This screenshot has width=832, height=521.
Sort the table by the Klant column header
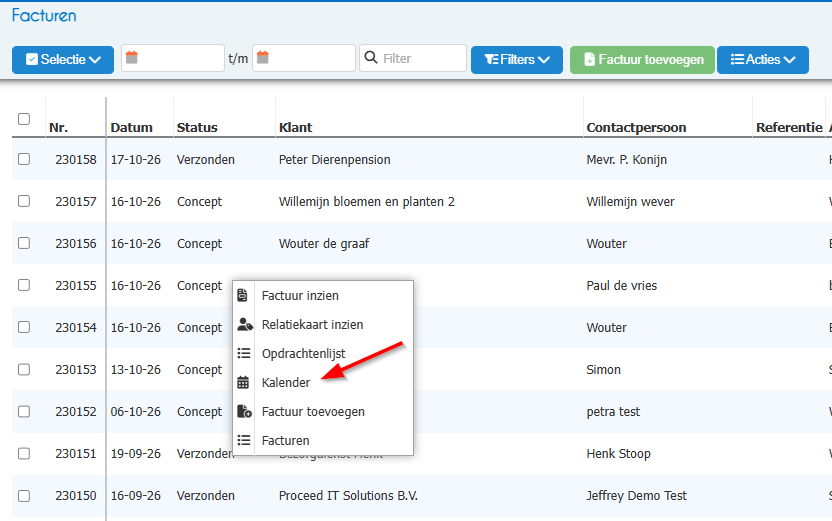[x=296, y=127]
